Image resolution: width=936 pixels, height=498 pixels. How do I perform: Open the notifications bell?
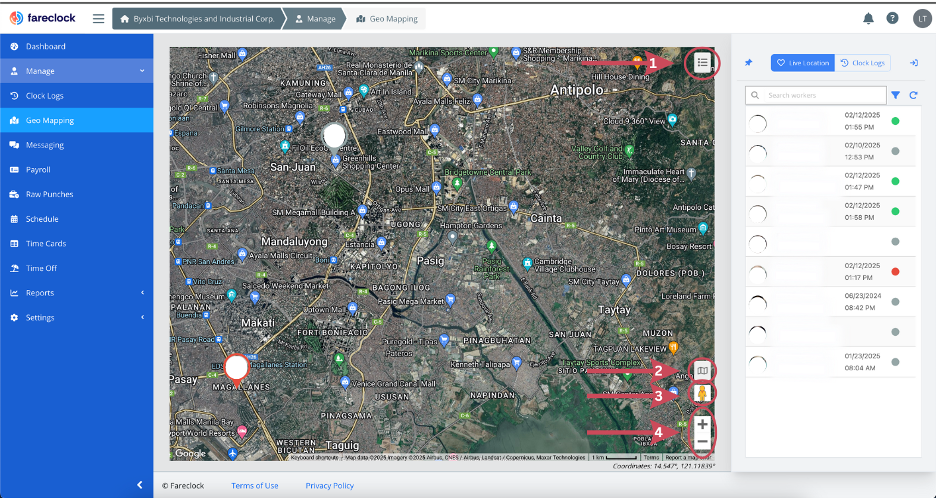pyautogui.click(x=868, y=19)
